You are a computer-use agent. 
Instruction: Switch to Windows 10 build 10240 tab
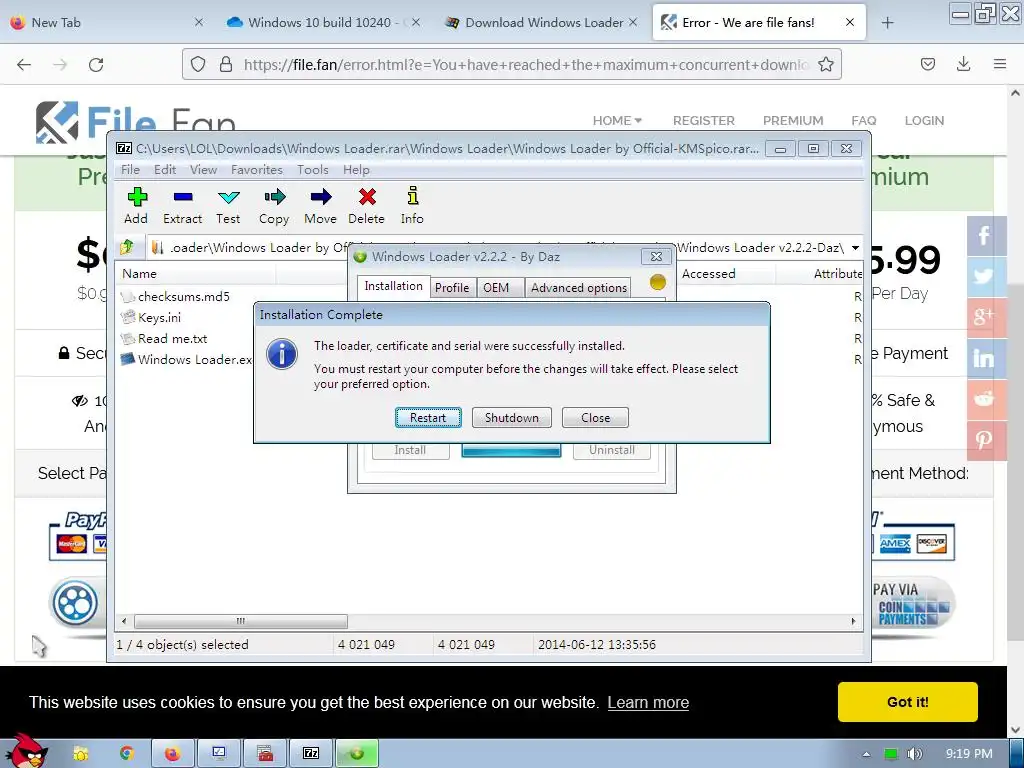(324, 23)
